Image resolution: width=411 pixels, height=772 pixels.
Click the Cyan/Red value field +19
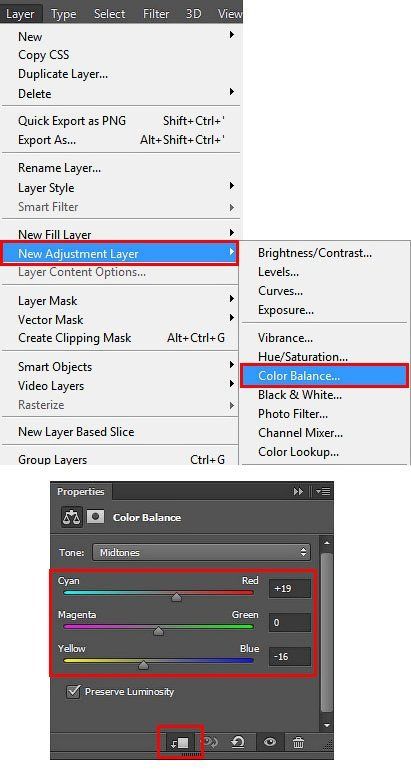click(290, 588)
